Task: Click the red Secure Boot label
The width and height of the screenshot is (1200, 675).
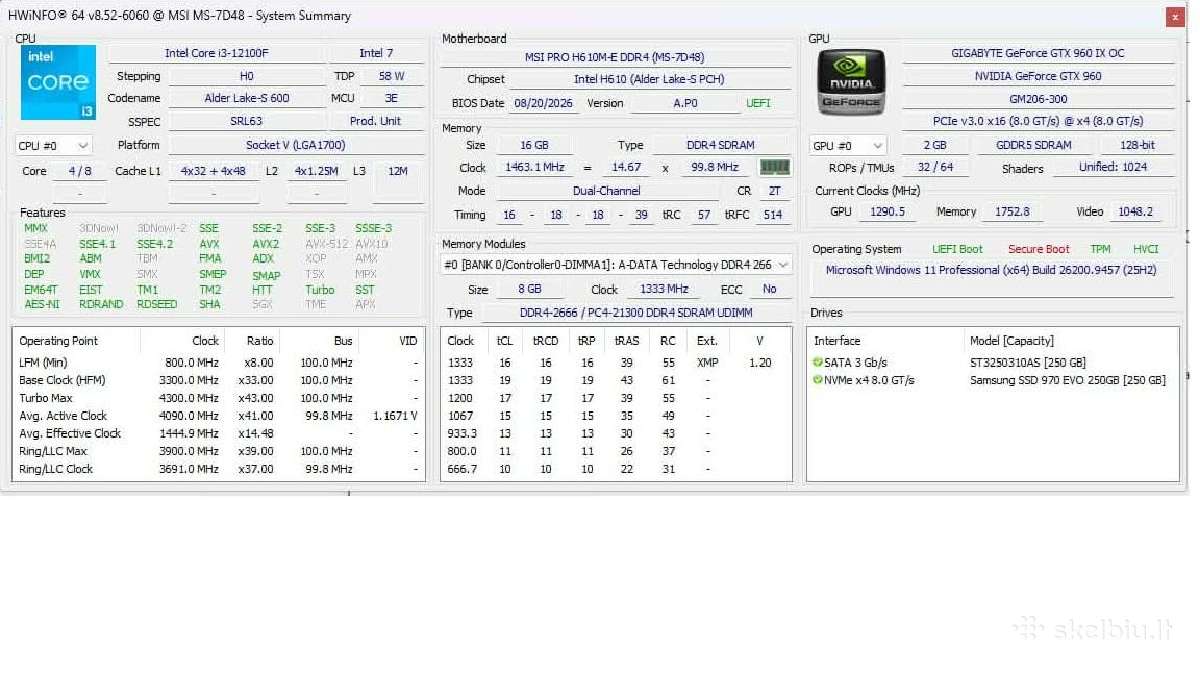Action: (1039, 250)
